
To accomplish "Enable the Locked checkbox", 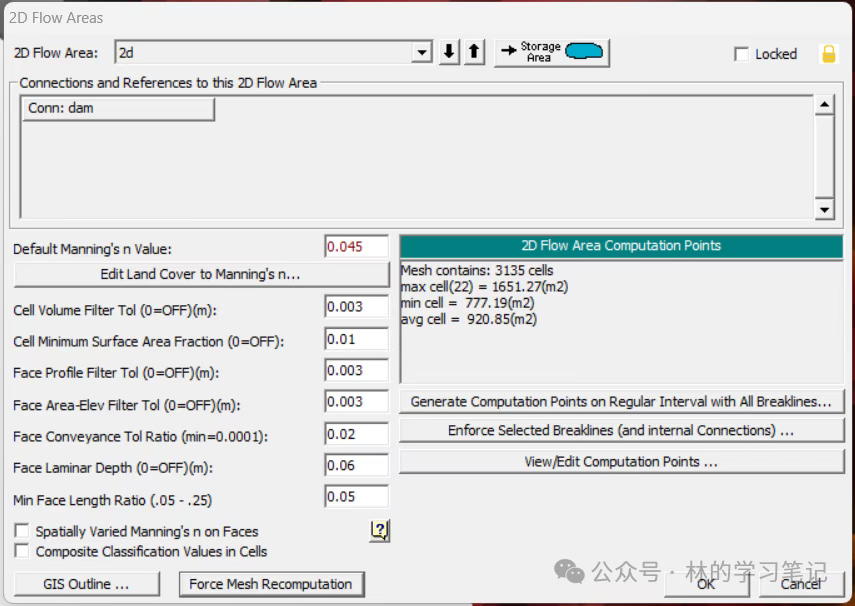I will [x=742, y=54].
